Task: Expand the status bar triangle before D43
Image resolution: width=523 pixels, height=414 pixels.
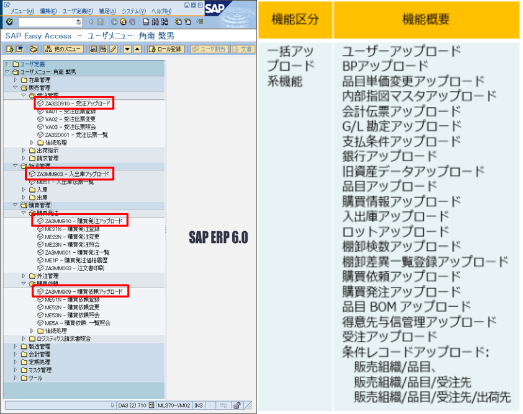Action: click(112, 405)
